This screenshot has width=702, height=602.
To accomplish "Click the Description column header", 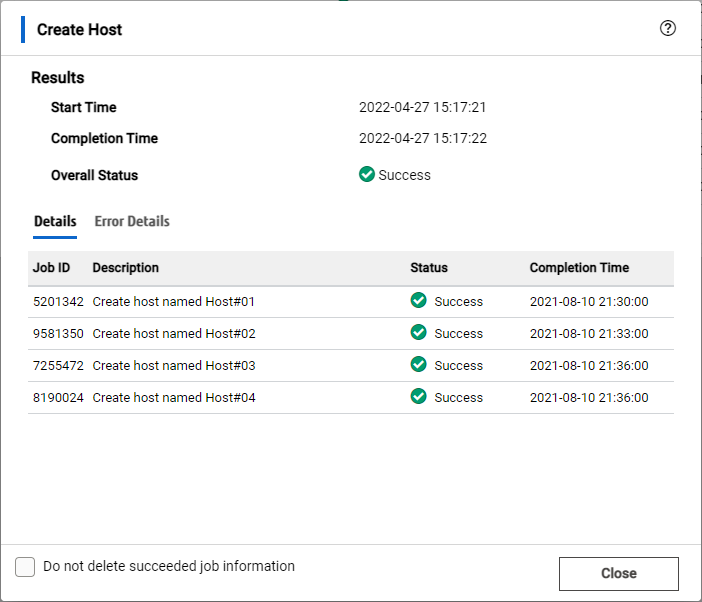I will pyautogui.click(x=125, y=268).
